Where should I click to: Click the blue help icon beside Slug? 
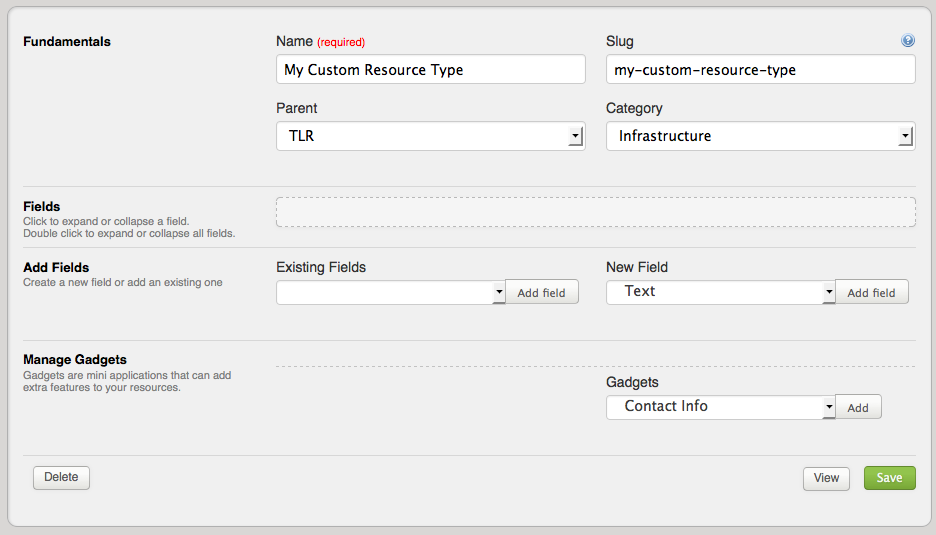coord(907,40)
